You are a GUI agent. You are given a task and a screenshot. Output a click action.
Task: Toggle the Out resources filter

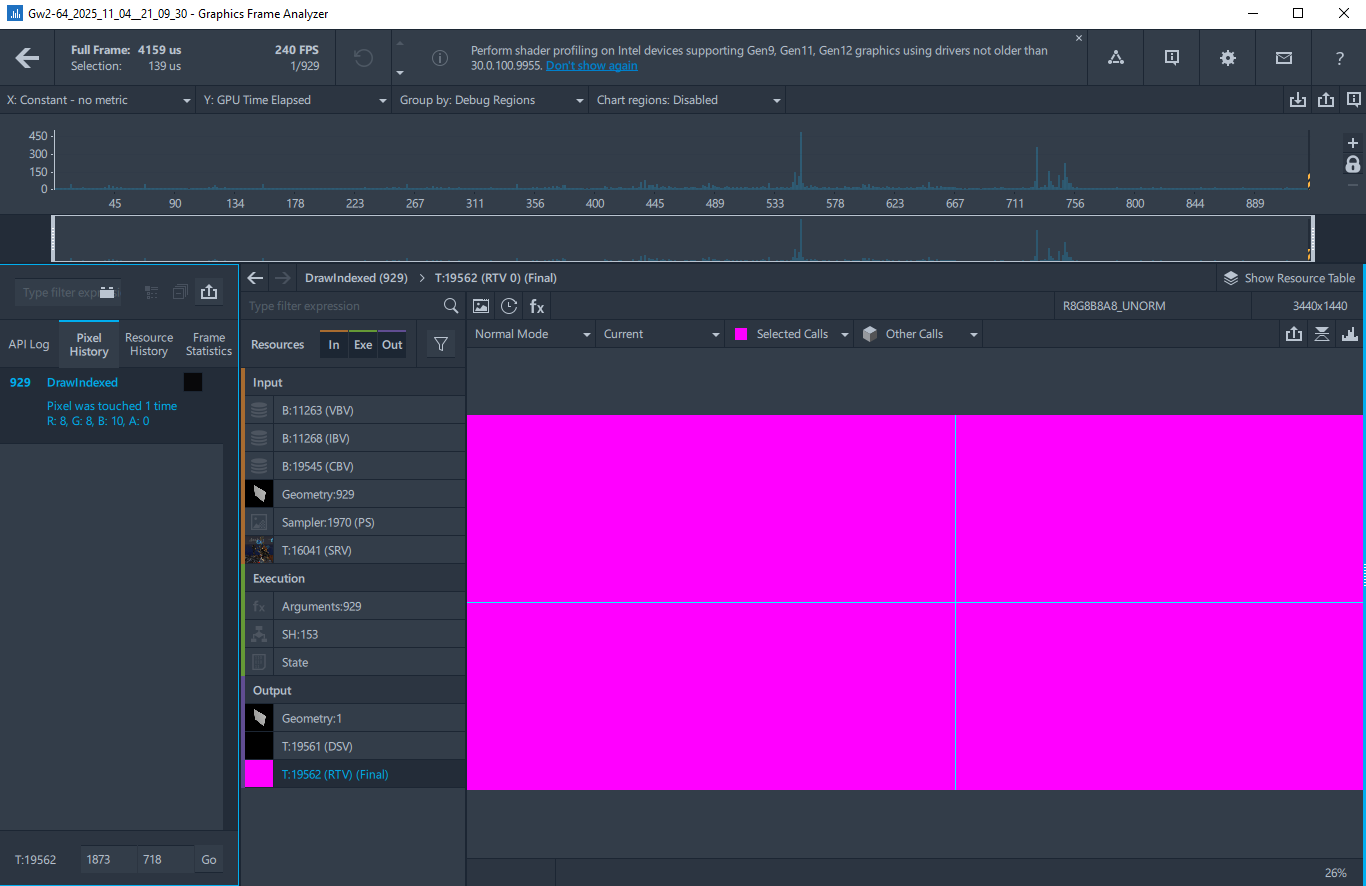pos(392,344)
